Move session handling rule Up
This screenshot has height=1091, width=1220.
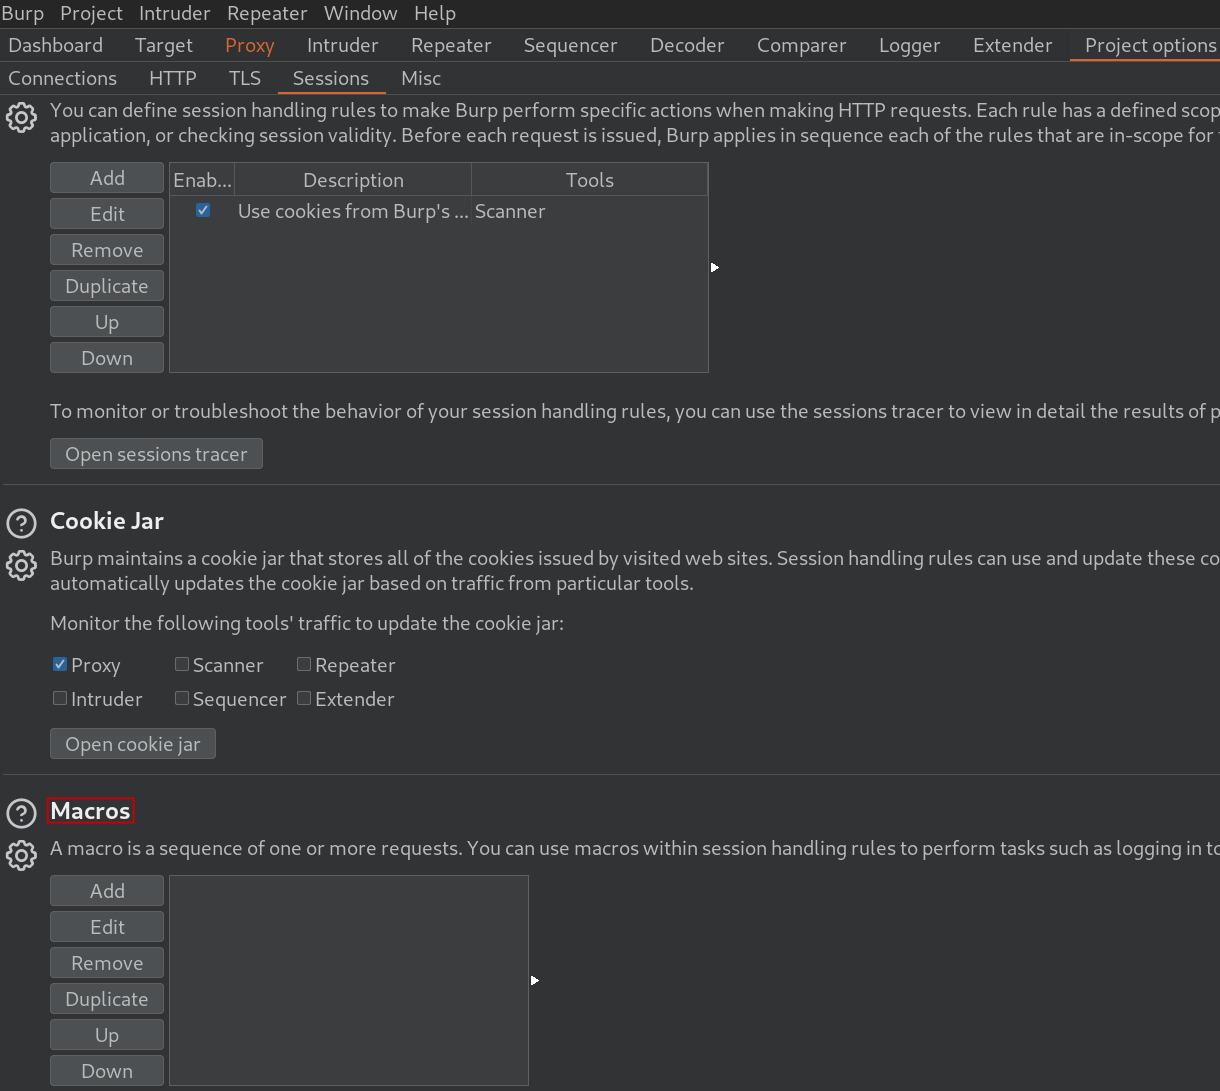point(107,322)
